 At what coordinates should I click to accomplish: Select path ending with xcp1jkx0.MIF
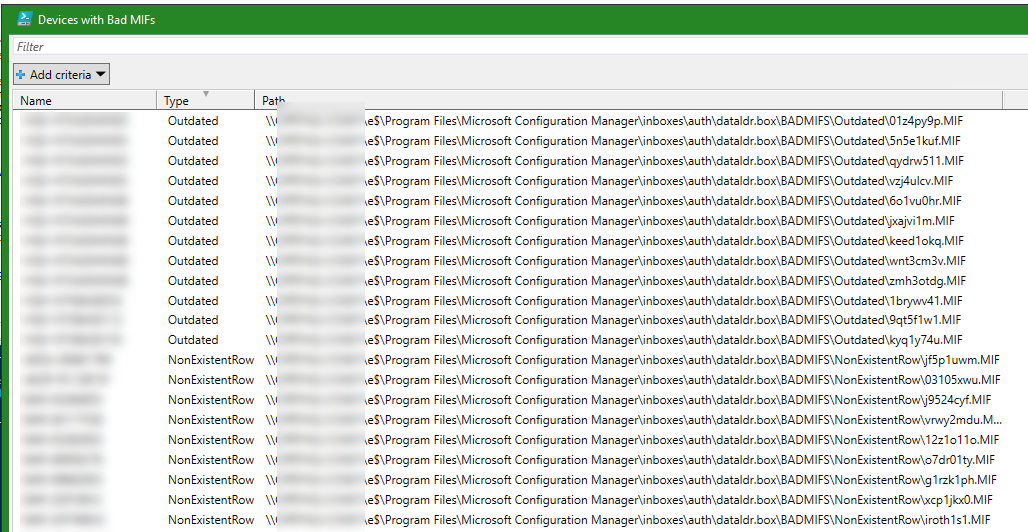pos(629,500)
